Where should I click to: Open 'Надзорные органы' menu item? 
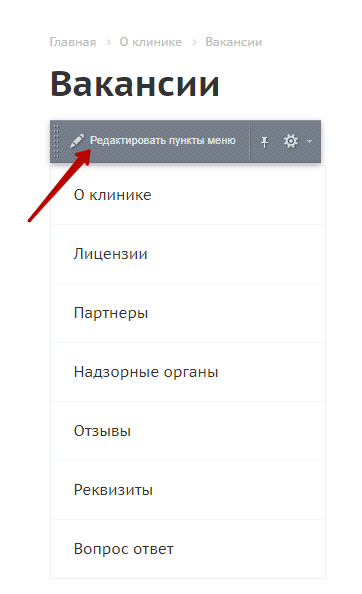pos(188,372)
